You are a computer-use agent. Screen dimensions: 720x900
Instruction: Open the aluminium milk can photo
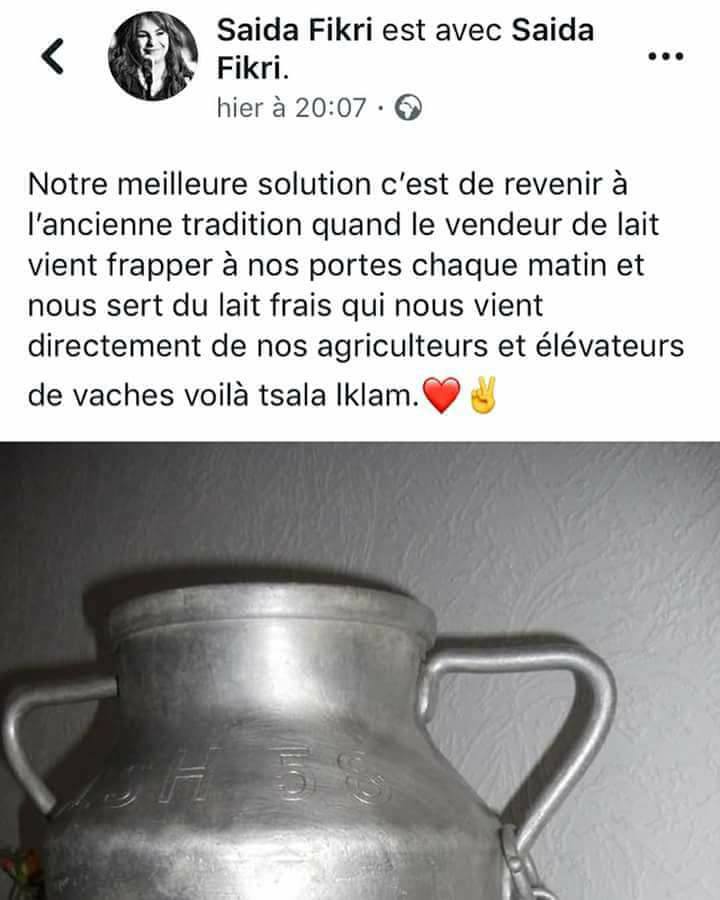click(x=360, y=670)
